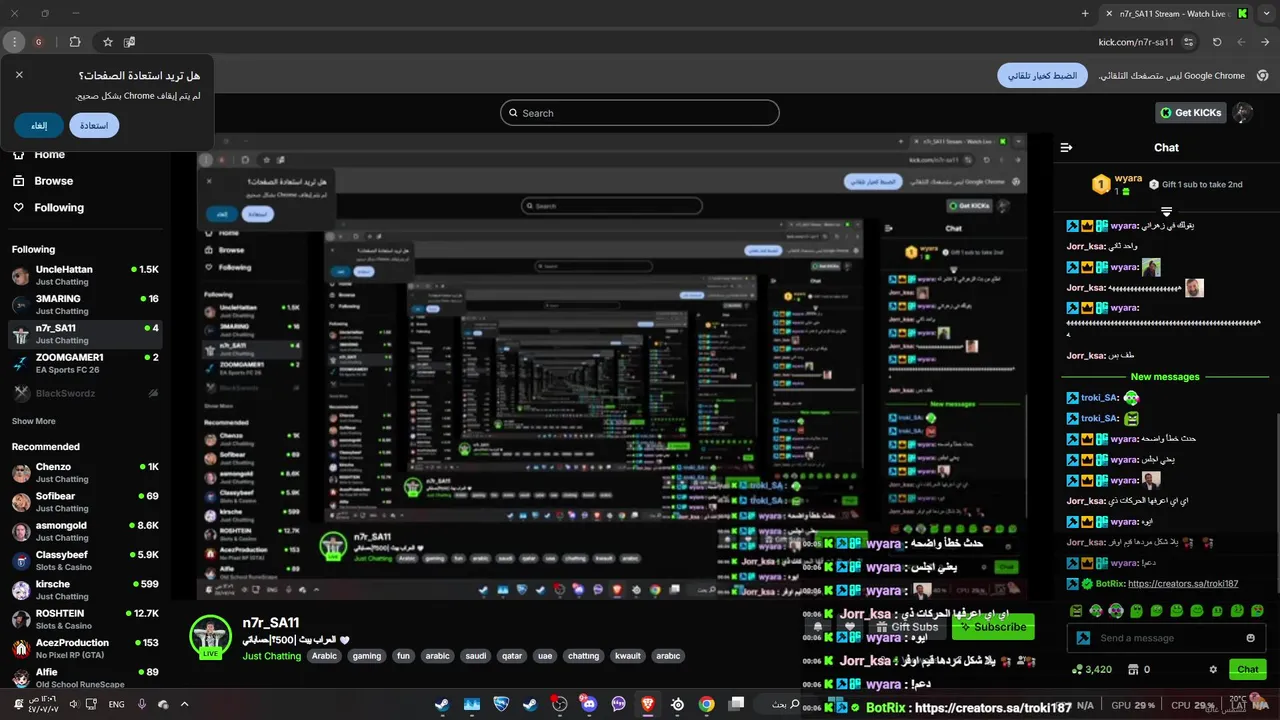Image resolution: width=1280 pixels, height=720 pixels.
Task: Click the saudi tag
Action: tap(476, 656)
